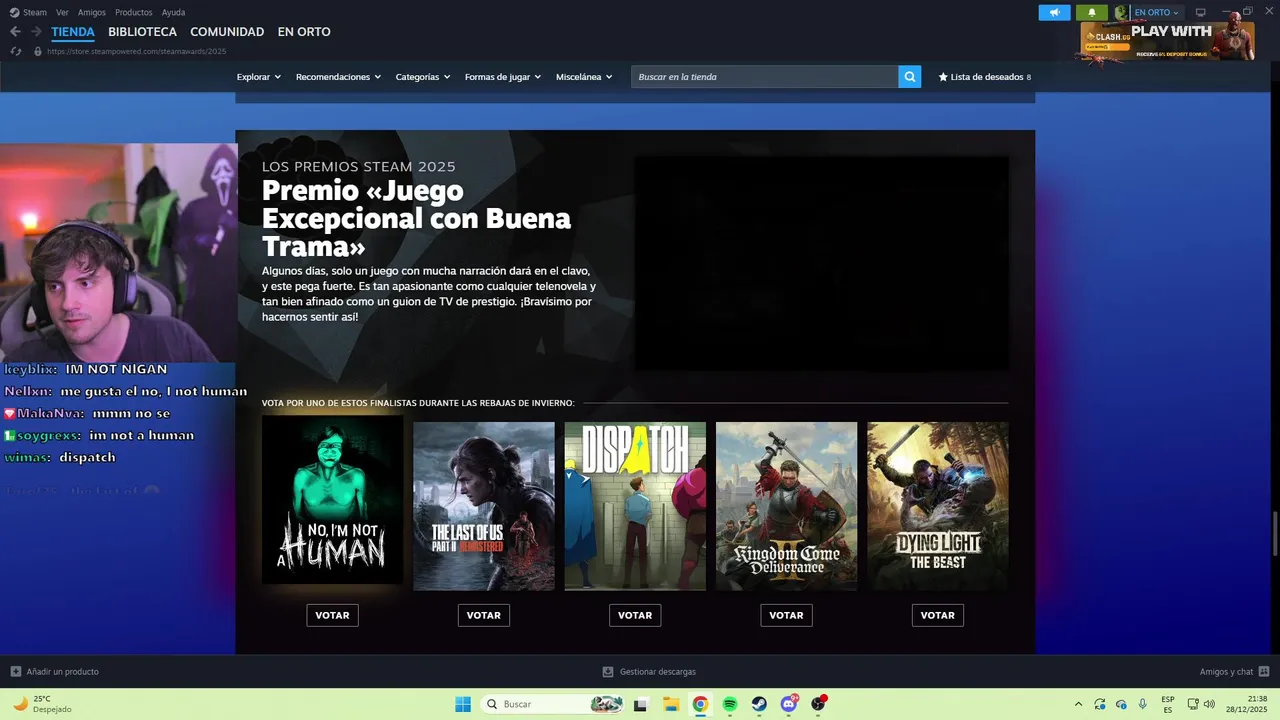
Task: Open File Explorer from the taskbar
Action: pyautogui.click(x=671, y=704)
